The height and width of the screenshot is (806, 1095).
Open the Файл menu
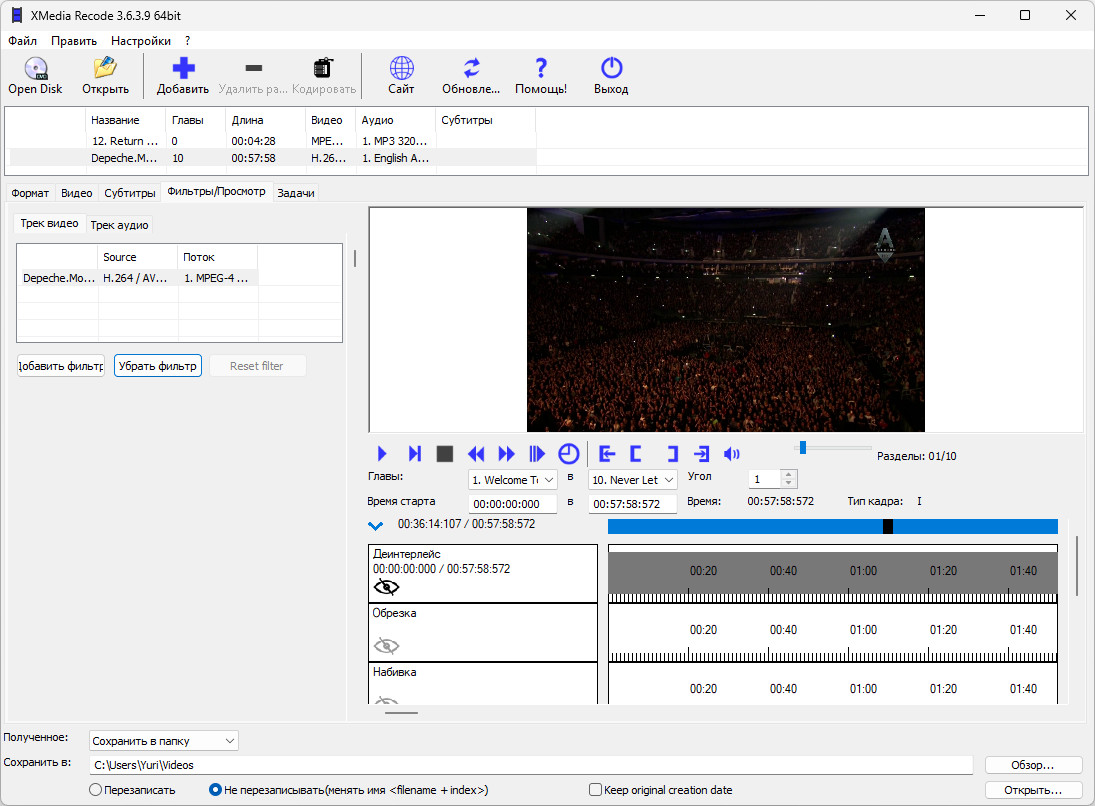point(22,41)
